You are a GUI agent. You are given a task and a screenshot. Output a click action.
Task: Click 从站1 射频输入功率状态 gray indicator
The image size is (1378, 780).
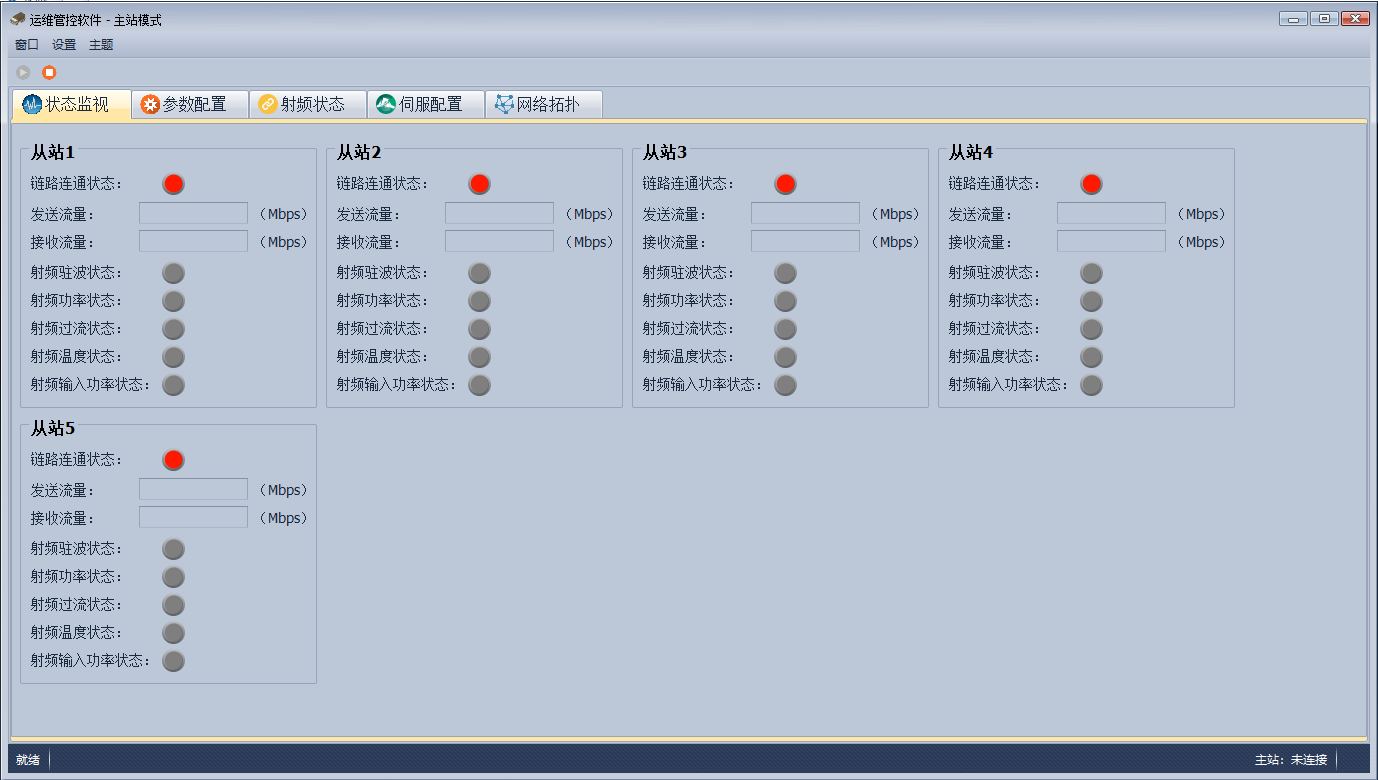click(174, 385)
